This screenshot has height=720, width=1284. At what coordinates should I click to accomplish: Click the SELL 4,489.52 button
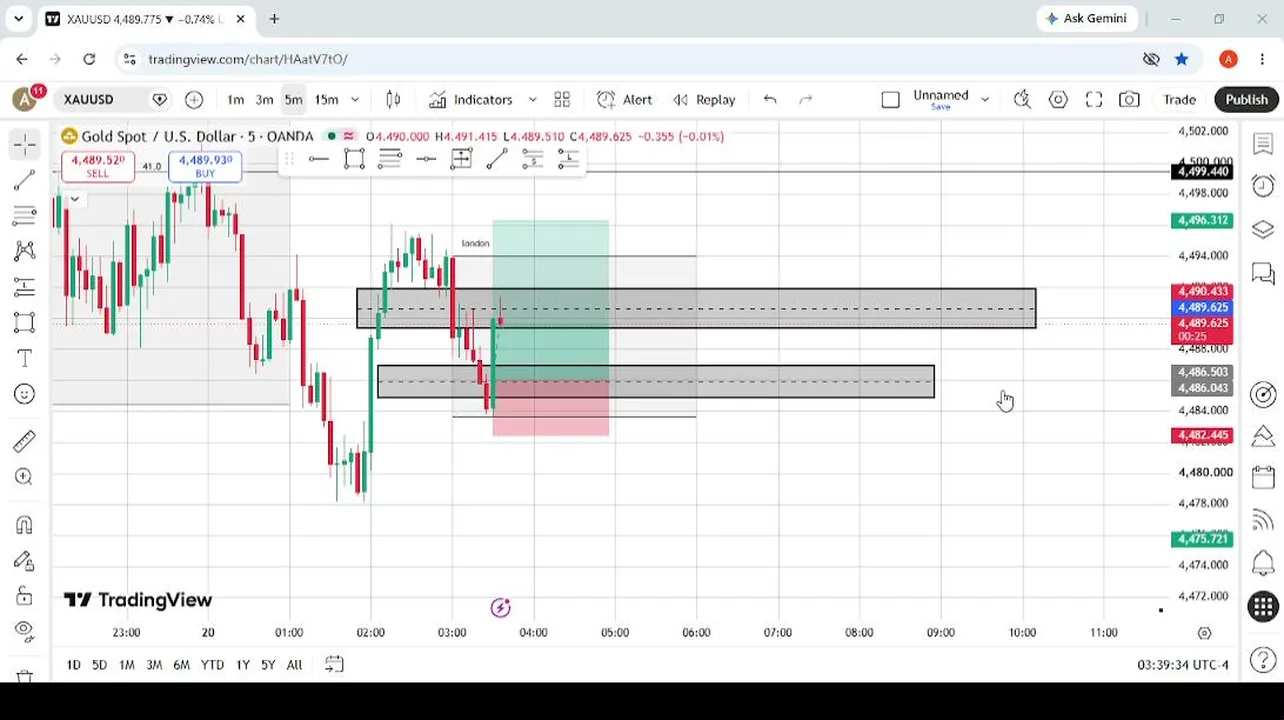point(97,166)
